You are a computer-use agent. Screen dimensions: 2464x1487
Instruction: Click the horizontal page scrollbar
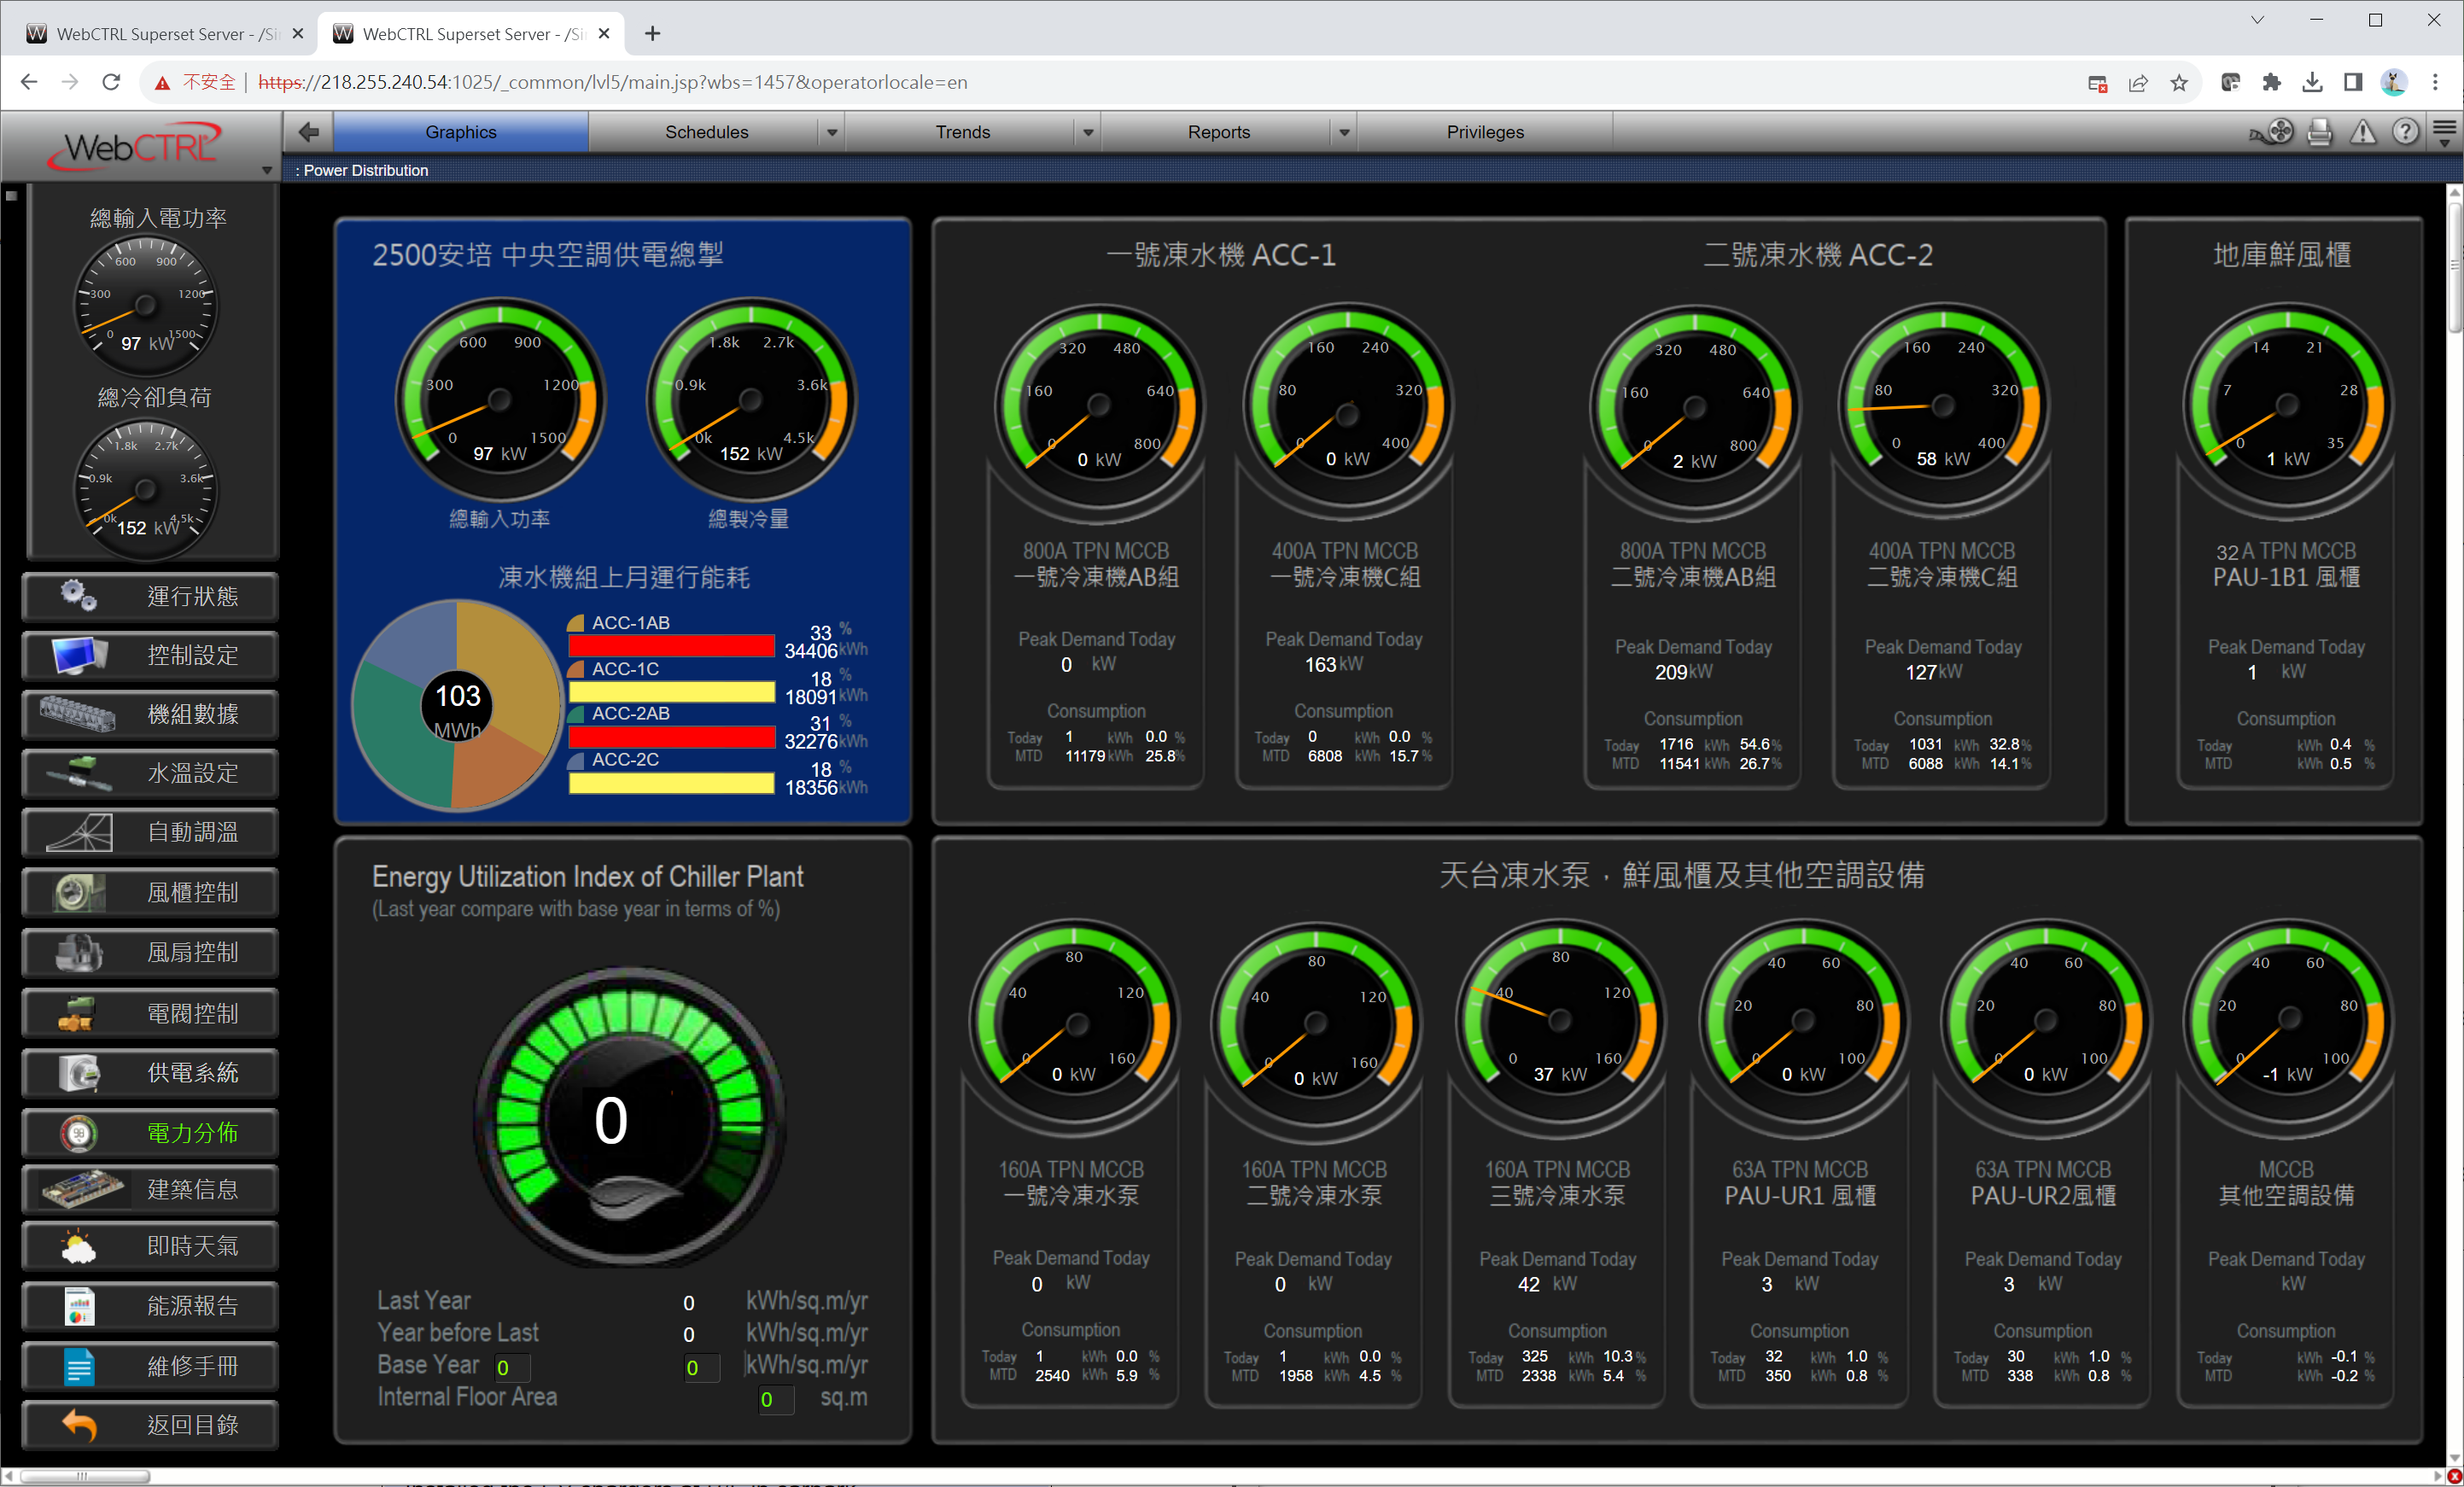pos(84,1476)
